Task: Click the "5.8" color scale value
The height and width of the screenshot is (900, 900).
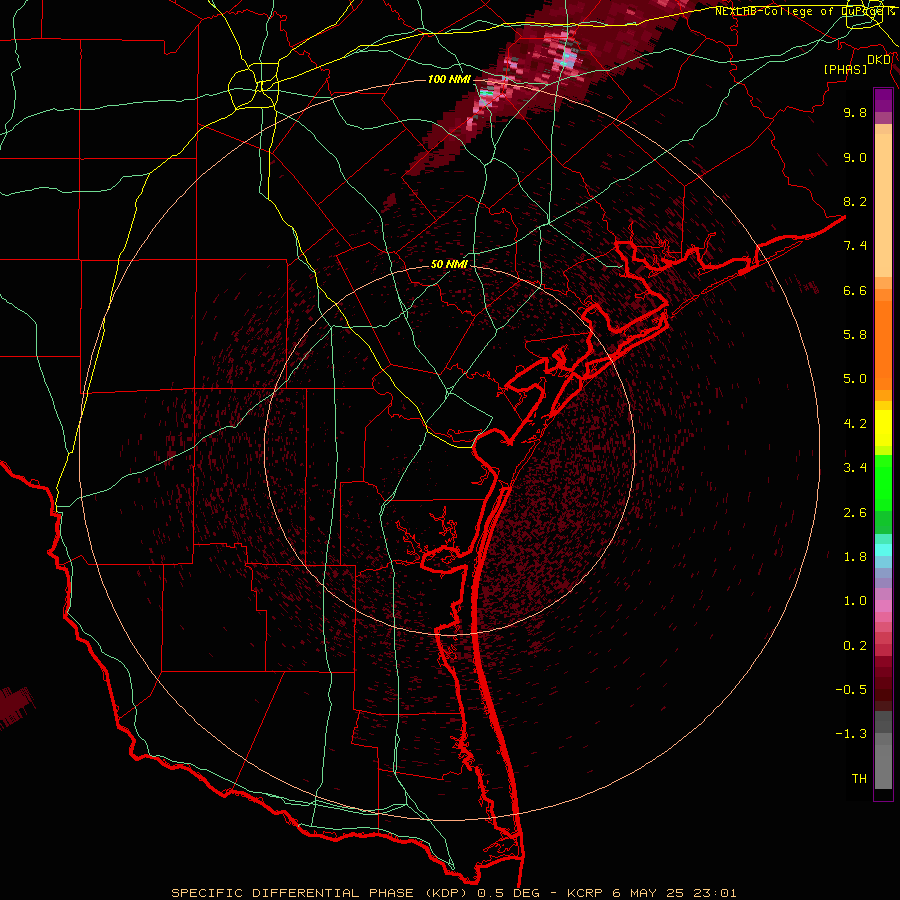Action: pyautogui.click(x=855, y=335)
